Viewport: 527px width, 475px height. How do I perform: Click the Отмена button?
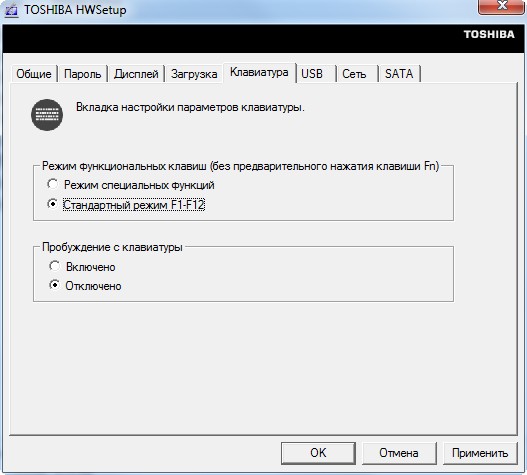[x=399, y=453]
